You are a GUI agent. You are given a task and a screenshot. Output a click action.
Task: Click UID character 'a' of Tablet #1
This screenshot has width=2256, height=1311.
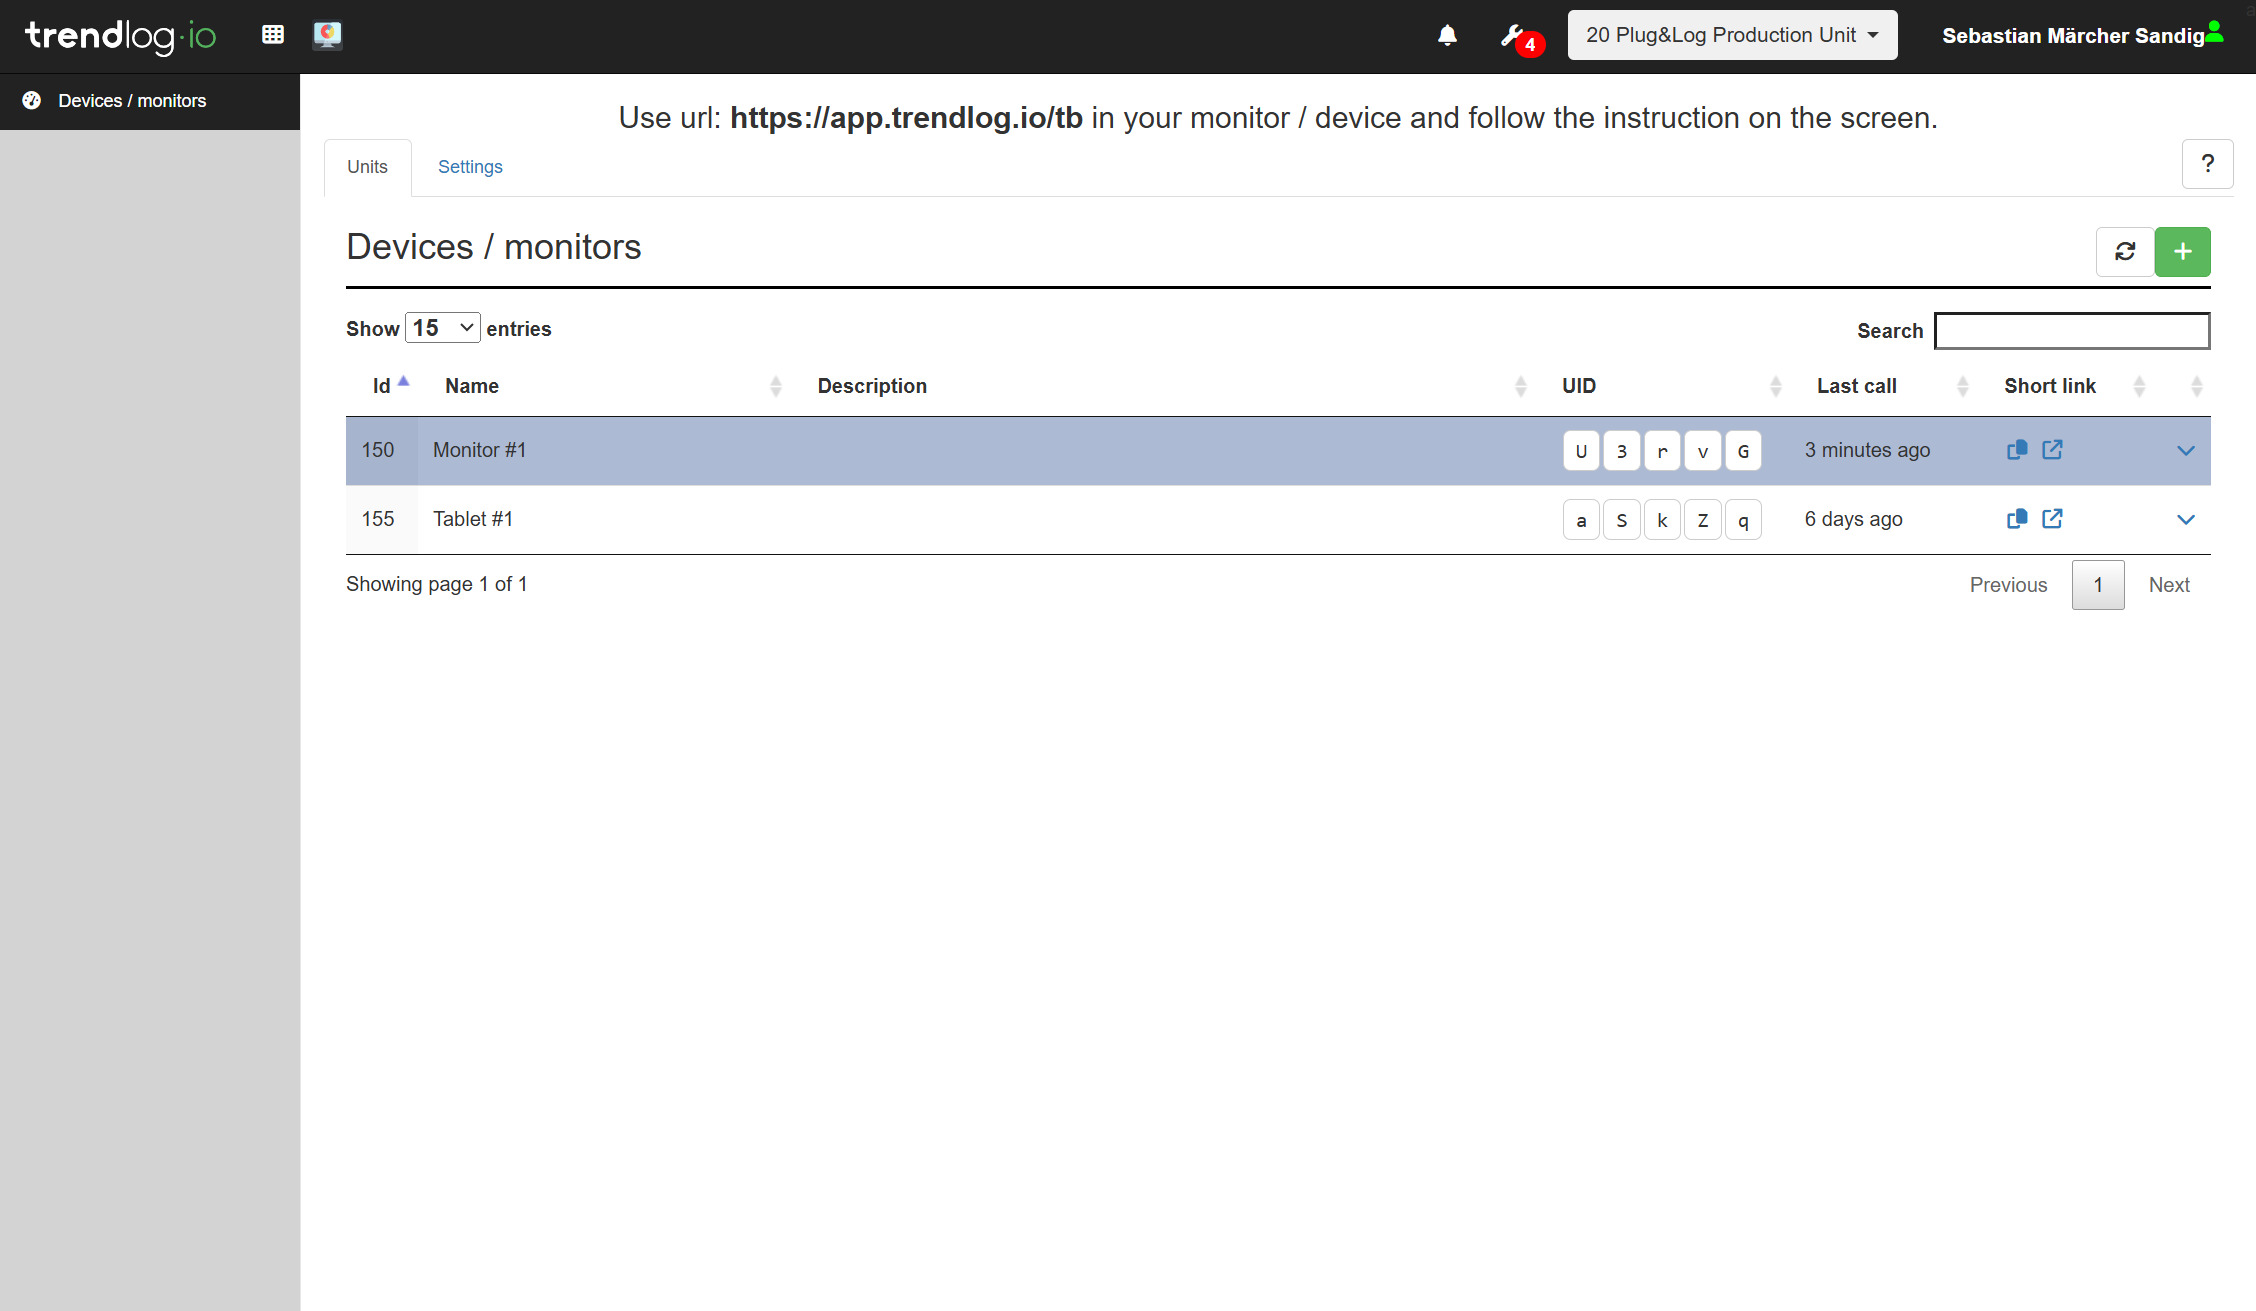click(1581, 520)
